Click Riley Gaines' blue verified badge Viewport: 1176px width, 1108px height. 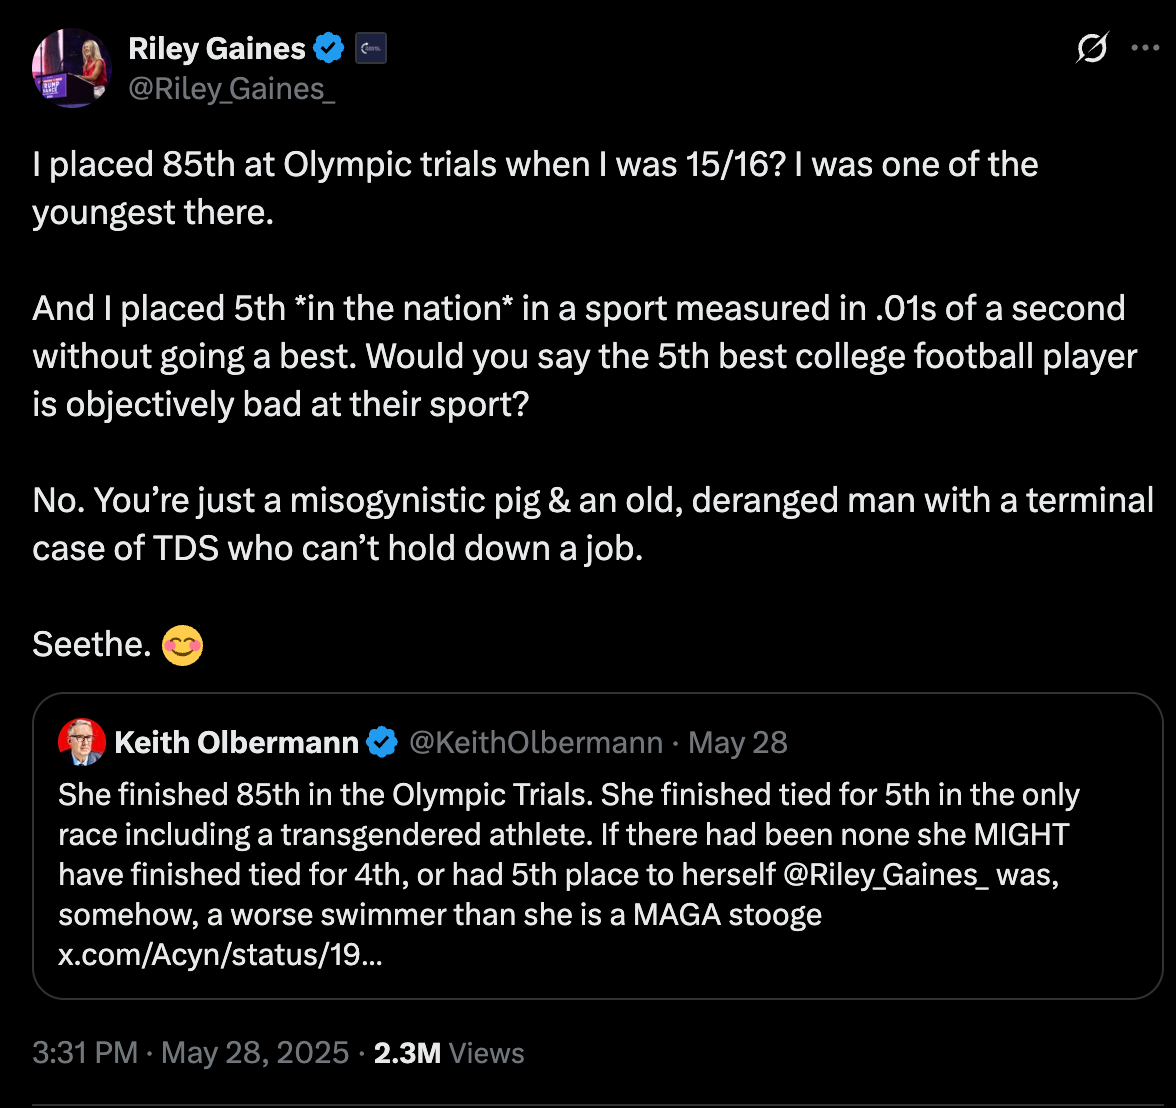329,48
